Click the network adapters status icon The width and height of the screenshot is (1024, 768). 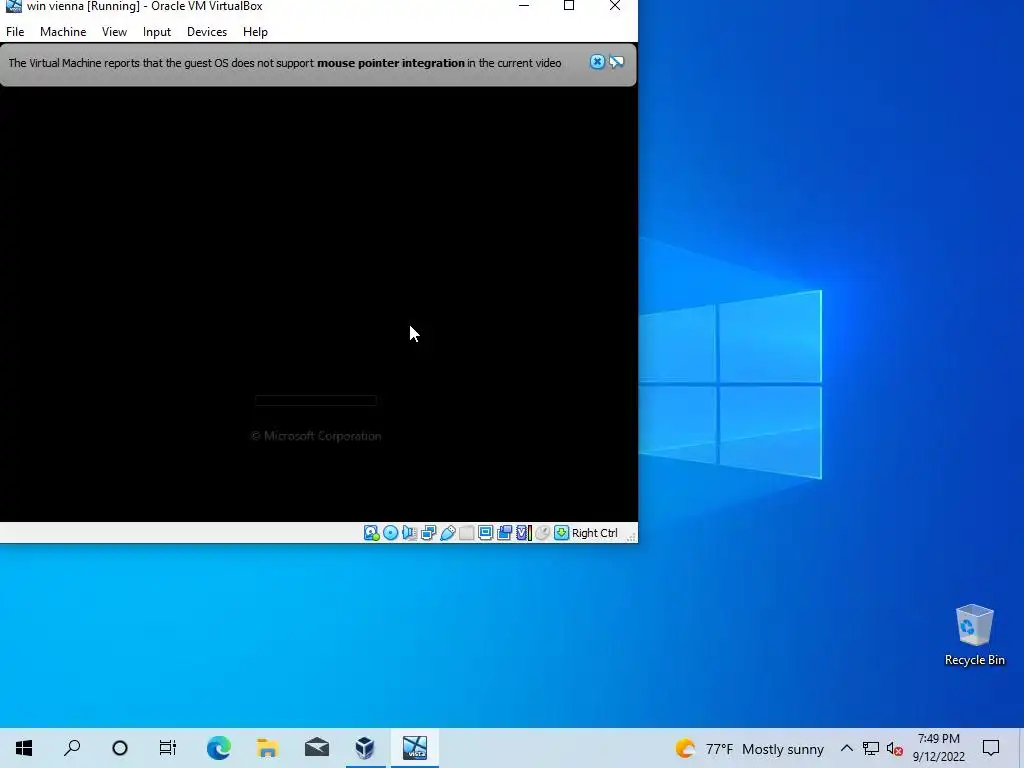pos(428,533)
